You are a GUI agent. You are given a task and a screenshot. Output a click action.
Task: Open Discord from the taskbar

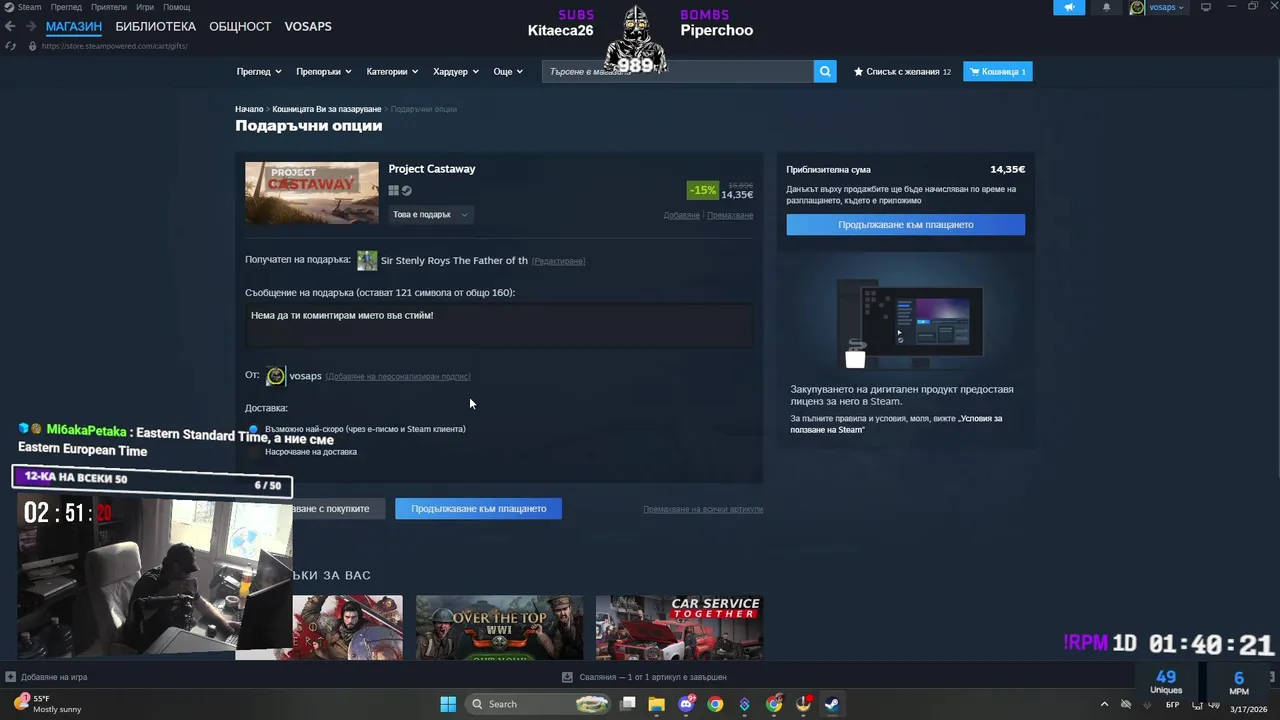(686, 704)
